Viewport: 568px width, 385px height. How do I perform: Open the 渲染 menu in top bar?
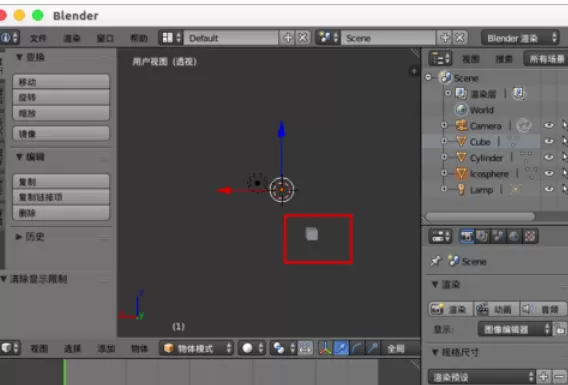coord(72,38)
